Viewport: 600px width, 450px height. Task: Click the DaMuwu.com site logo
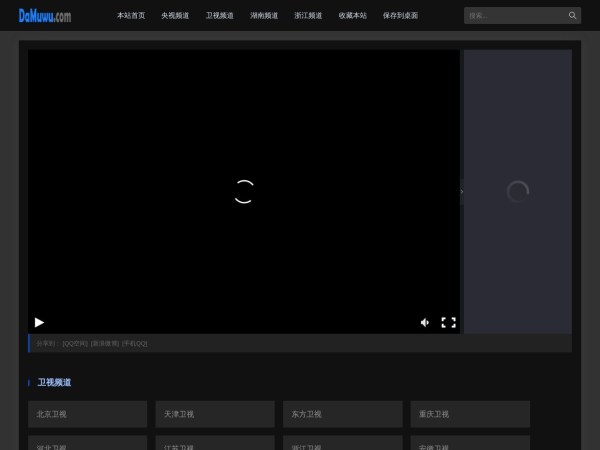point(45,16)
